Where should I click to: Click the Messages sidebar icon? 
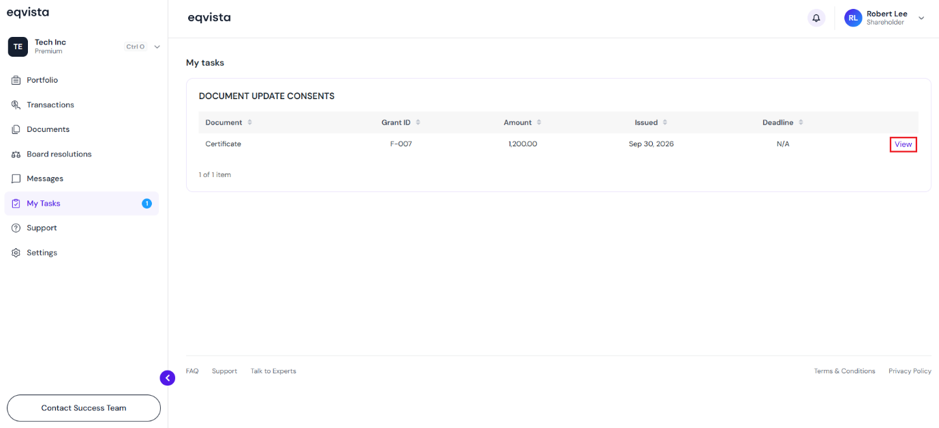pyautogui.click(x=16, y=179)
